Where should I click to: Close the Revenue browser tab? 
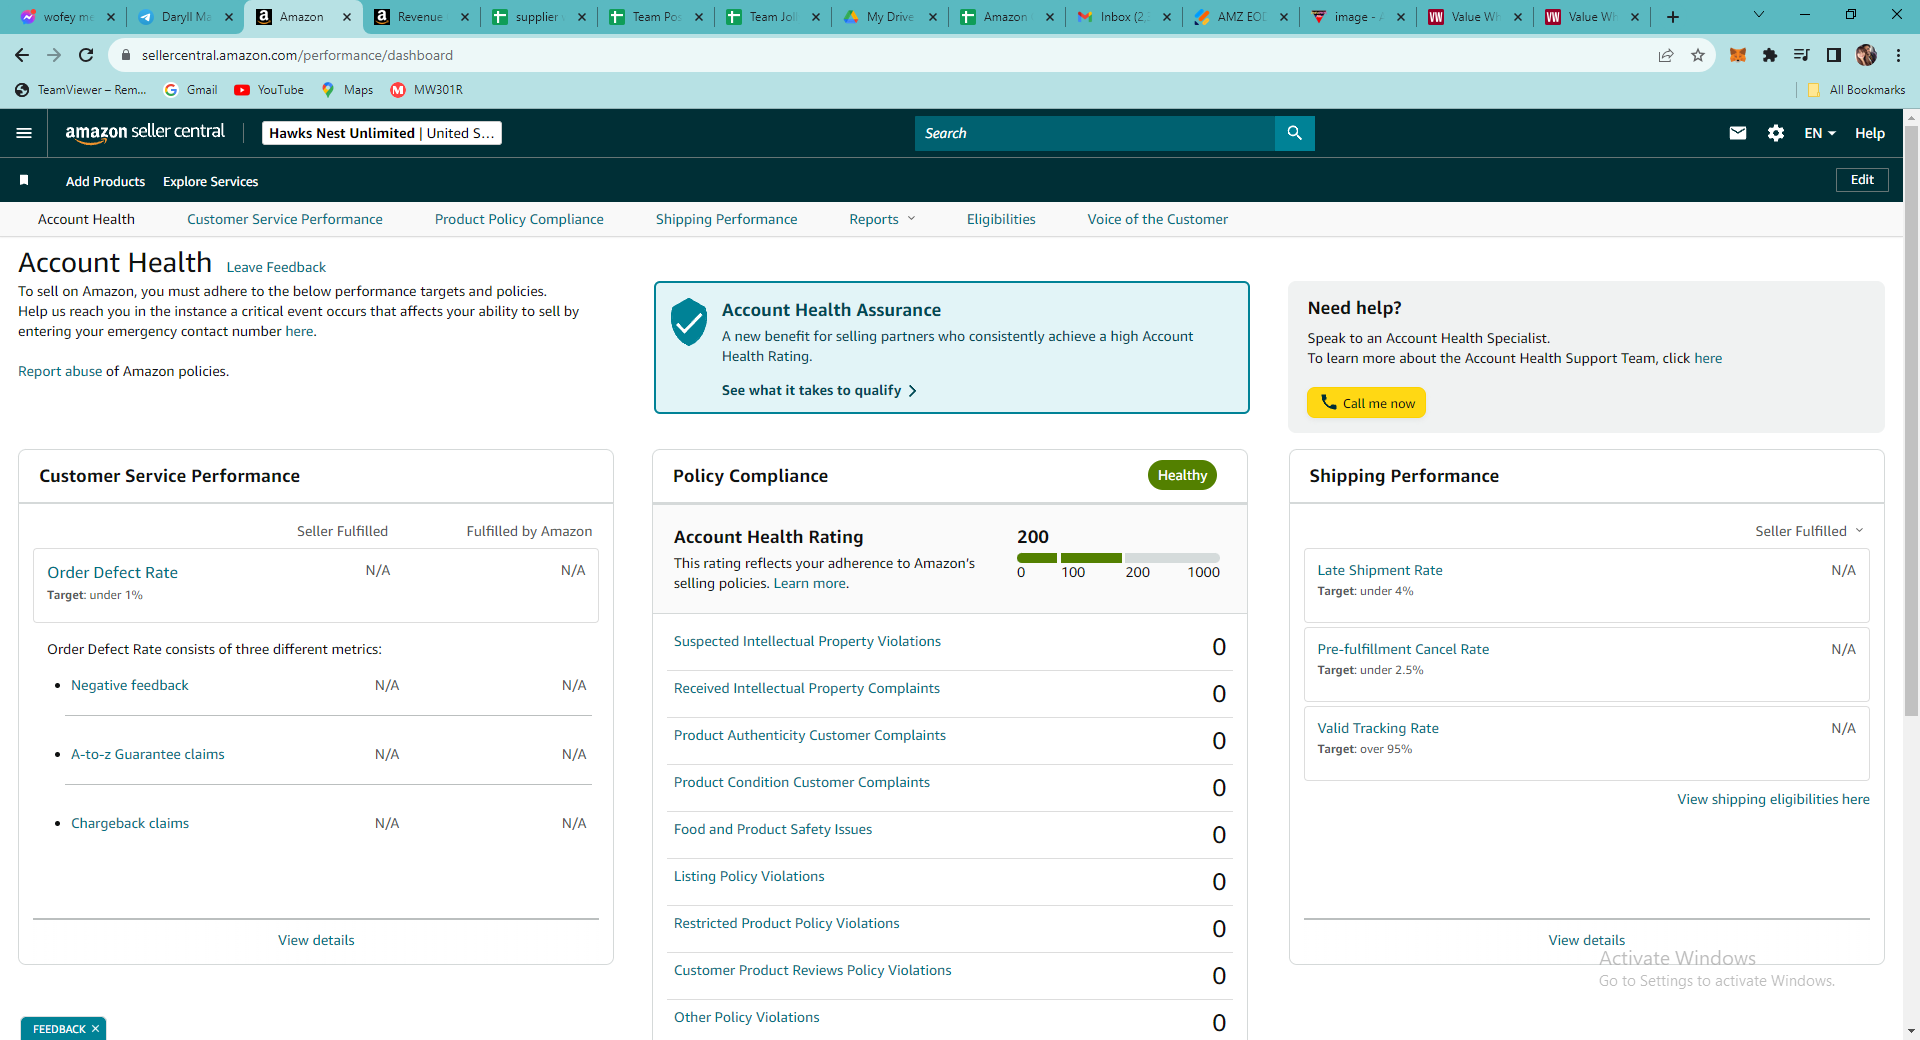click(465, 17)
